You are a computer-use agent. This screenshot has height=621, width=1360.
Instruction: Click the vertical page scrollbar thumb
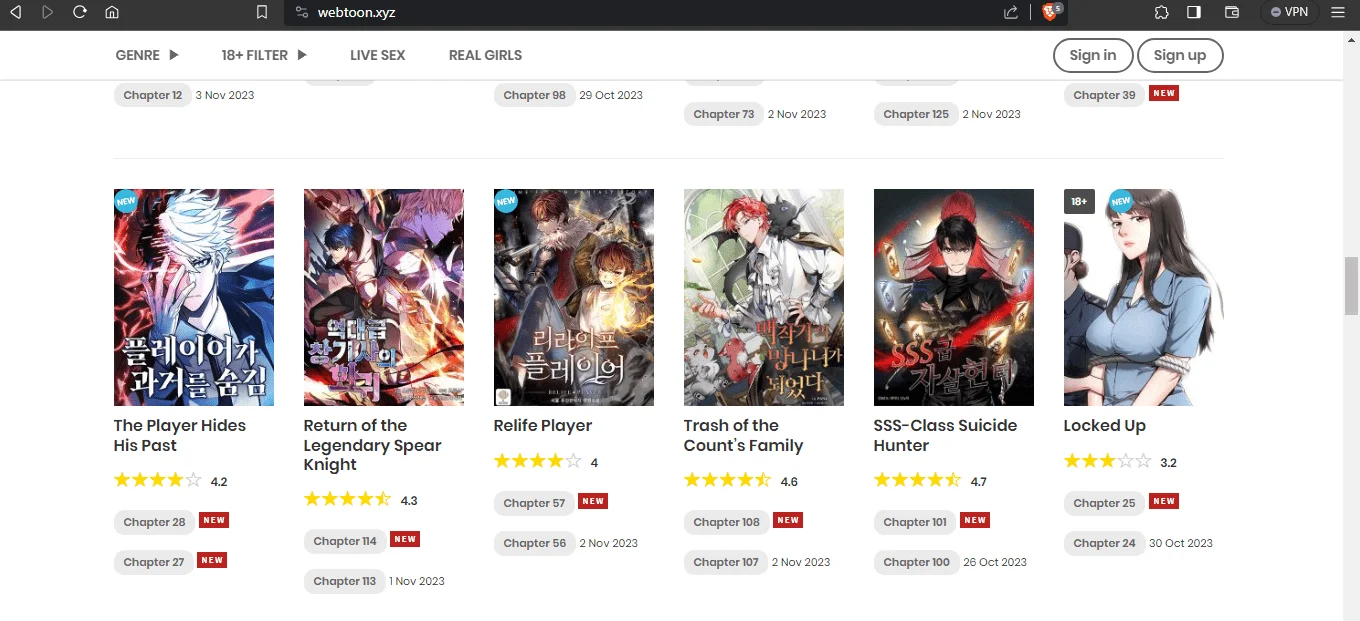[x=1351, y=286]
